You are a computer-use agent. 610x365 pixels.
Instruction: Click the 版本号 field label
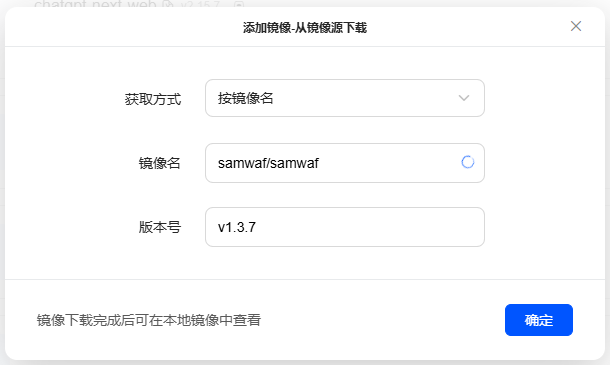(160, 227)
